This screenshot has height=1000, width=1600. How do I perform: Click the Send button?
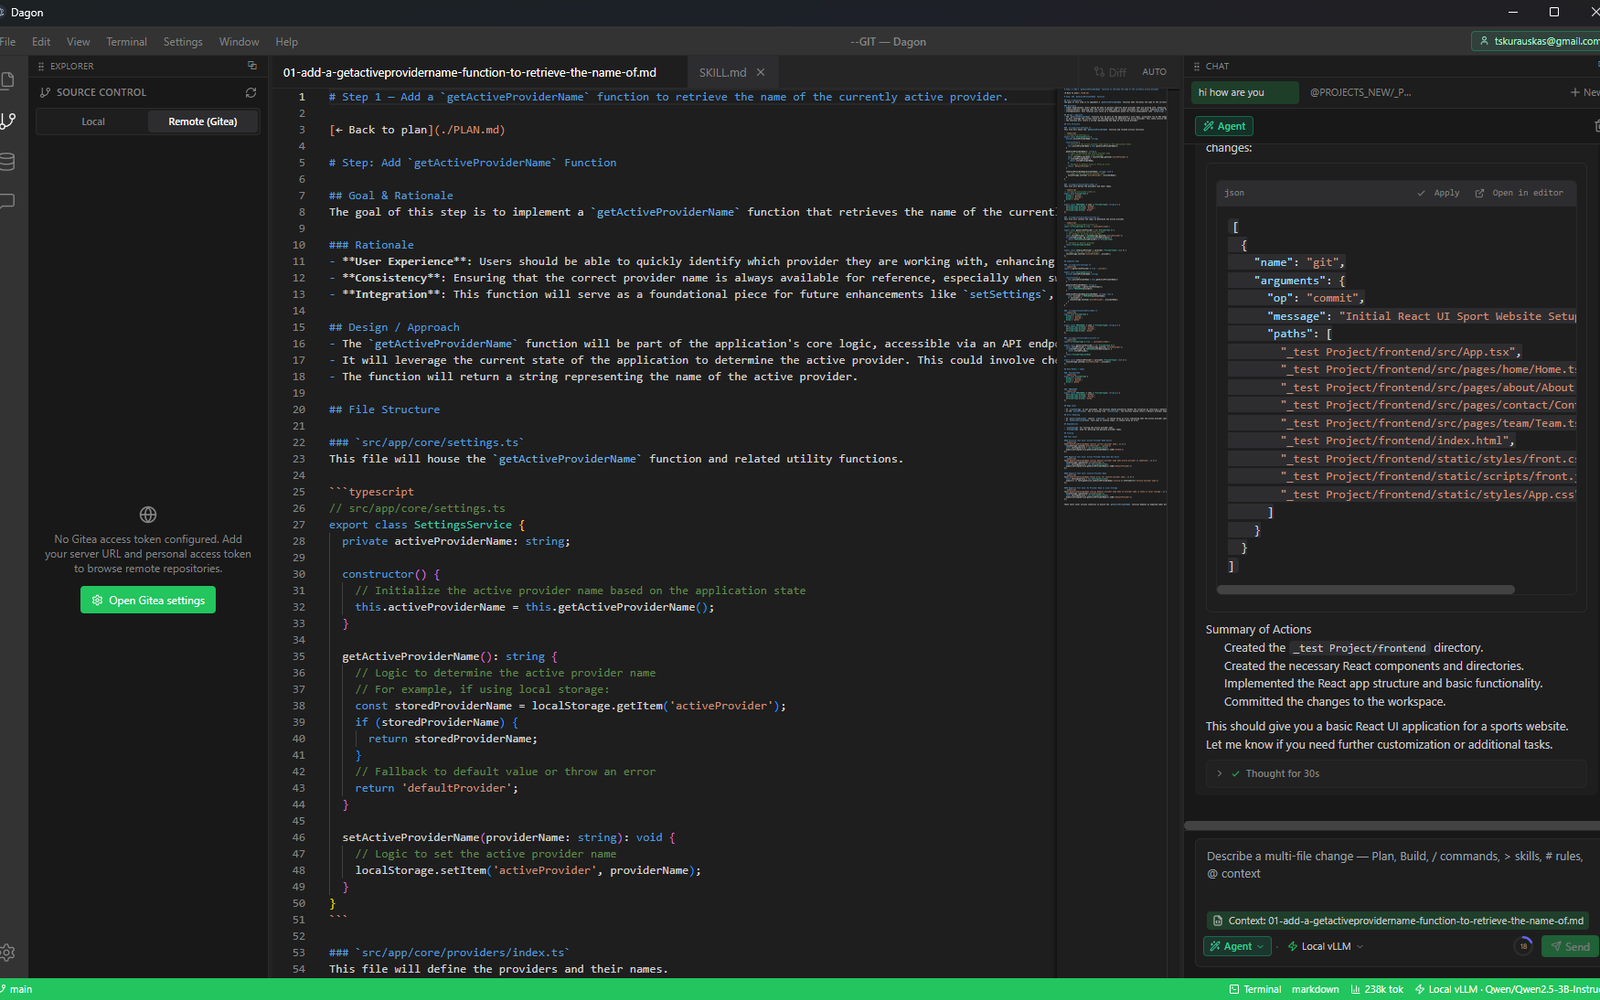1569,946
